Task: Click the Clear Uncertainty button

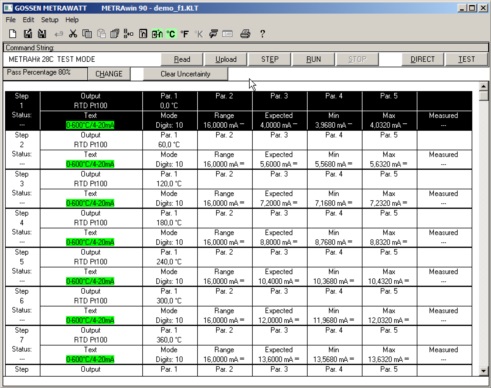Action: pos(185,74)
